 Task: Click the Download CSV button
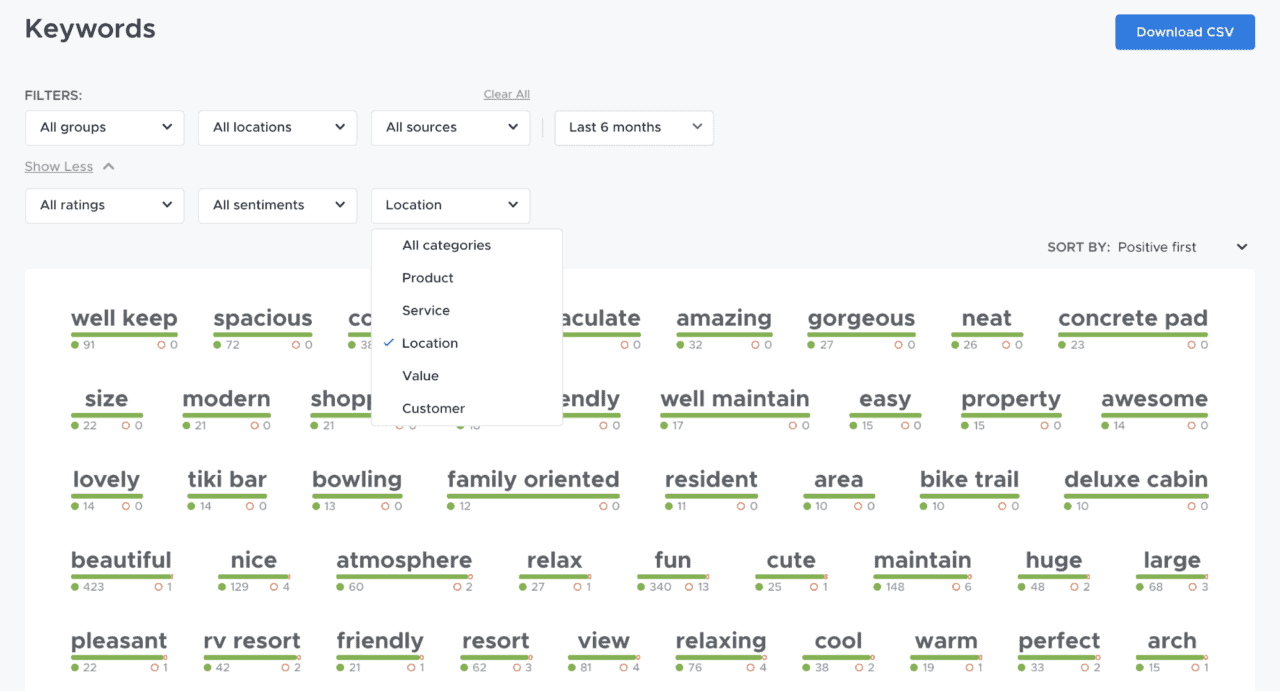(x=1184, y=31)
